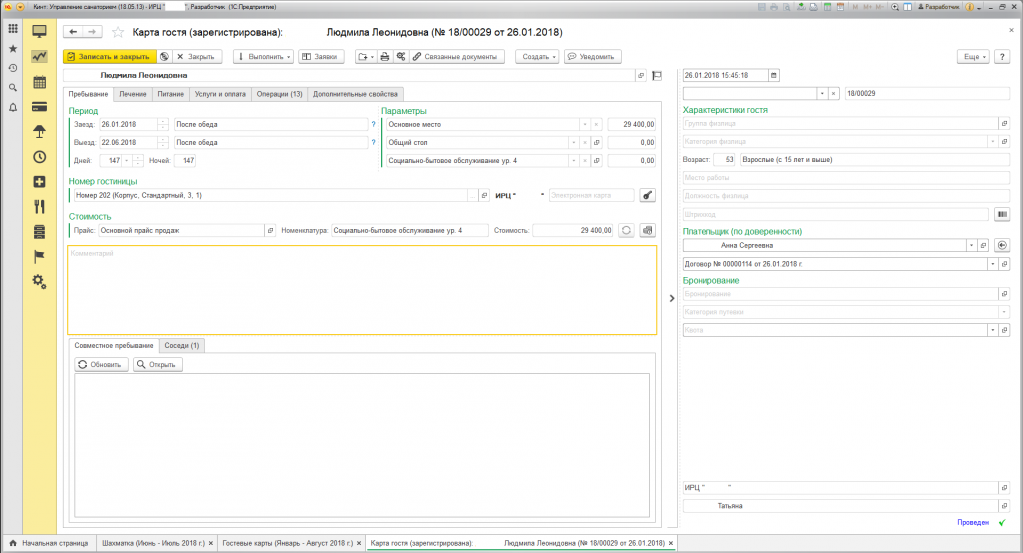The image size is (1023, 553).
Task: Click the Уведомить button
Action: click(592, 57)
